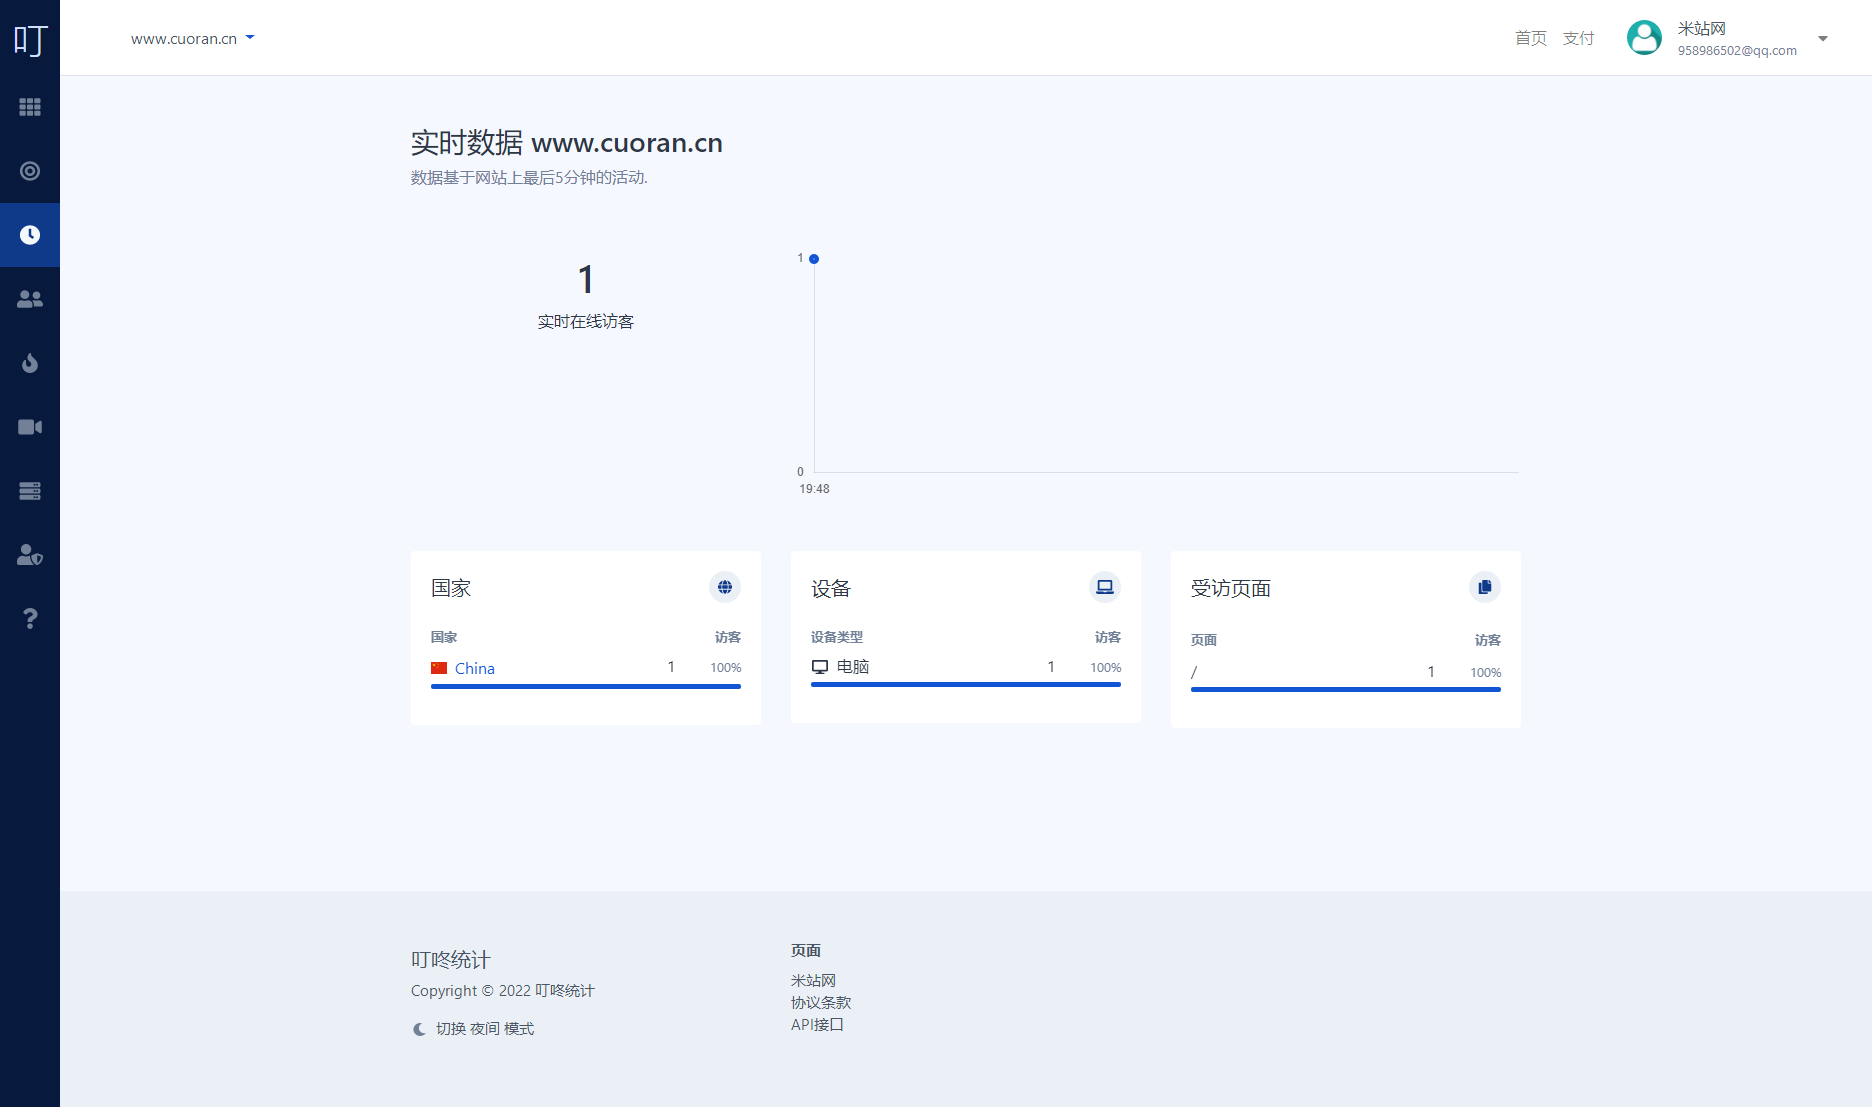Image resolution: width=1872 pixels, height=1107 pixels.
Task: Go to 首页 in top navigation
Action: coord(1530,38)
